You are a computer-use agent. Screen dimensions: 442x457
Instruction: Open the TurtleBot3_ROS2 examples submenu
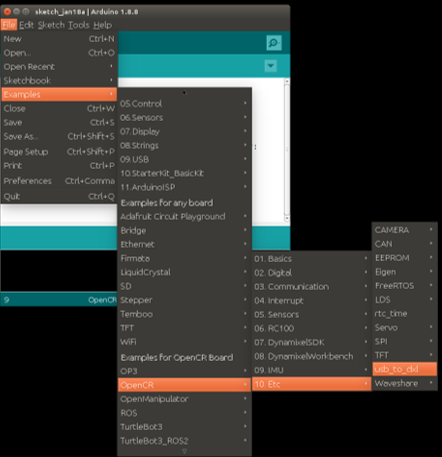pyautogui.click(x=185, y=441)
